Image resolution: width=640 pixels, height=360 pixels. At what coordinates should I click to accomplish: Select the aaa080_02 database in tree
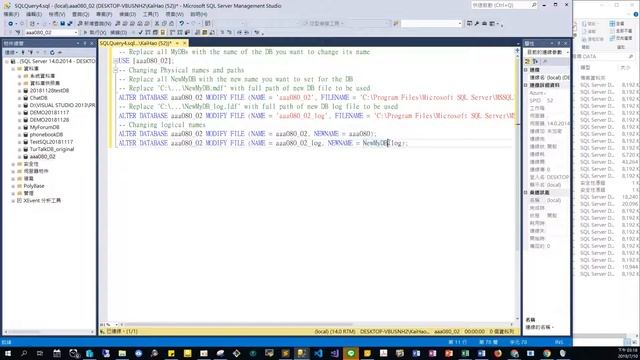click(42, 157)
